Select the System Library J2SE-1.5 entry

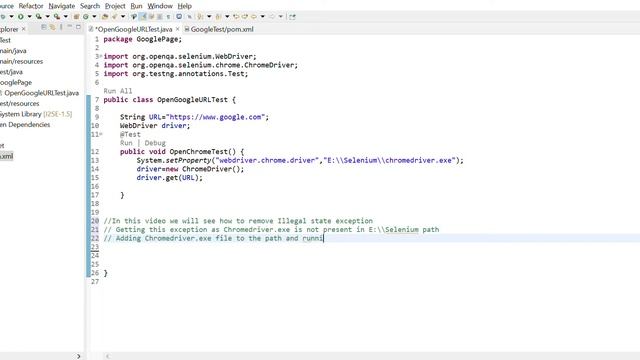pos(36,114)
